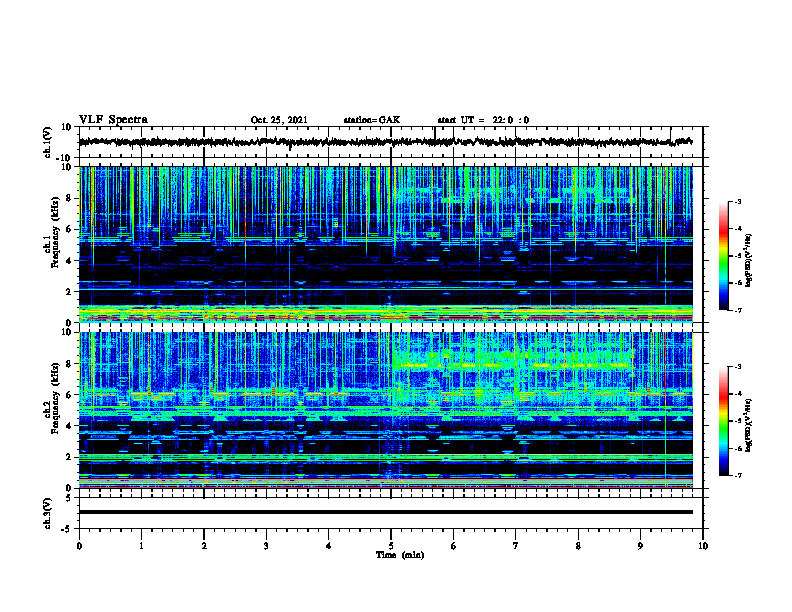Click the time axis tick label "8"
792x612 pixels.
coord(578,546)
